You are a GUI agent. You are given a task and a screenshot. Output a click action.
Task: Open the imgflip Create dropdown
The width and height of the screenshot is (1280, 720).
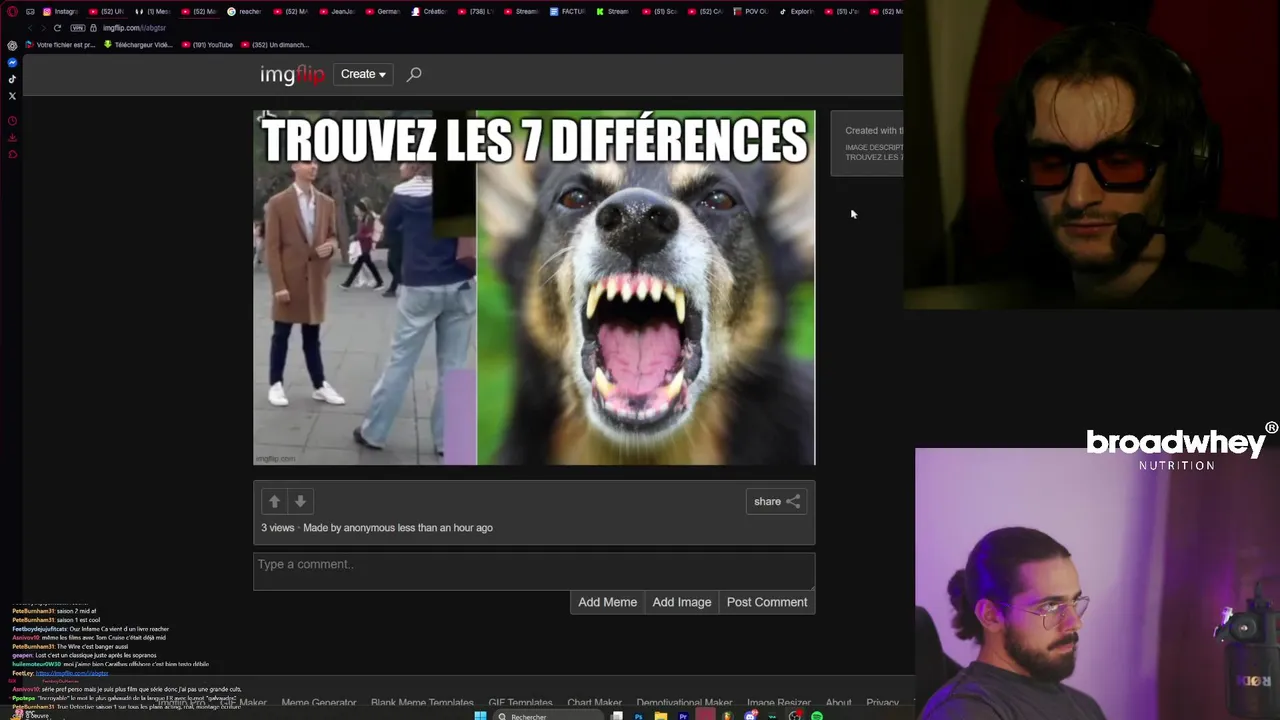[x=363, y=74]
